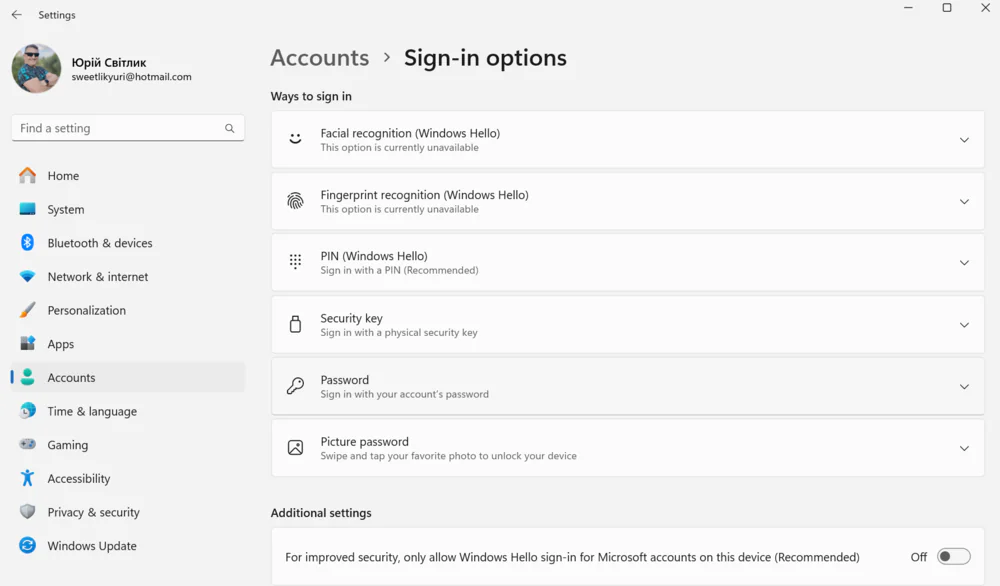Expand Facial recognition chevron
Image resolution: width=1000 pixels, height=586 pixels.
click(x=964, y=140)
